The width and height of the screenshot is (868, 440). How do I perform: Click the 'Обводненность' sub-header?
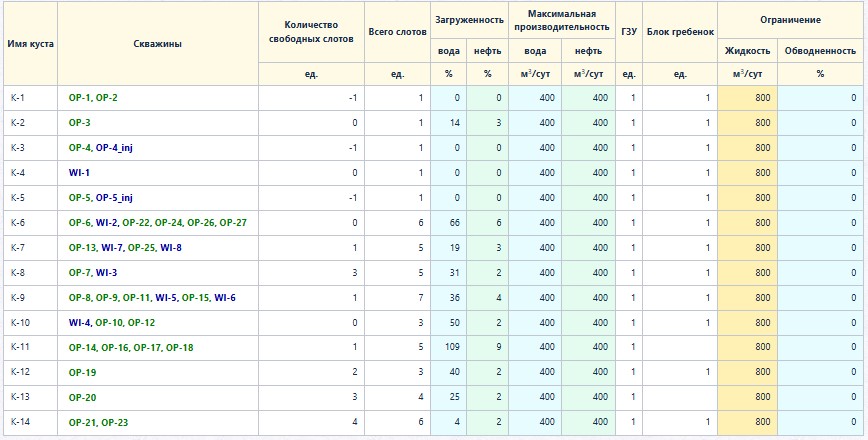[x=820, y=51]
